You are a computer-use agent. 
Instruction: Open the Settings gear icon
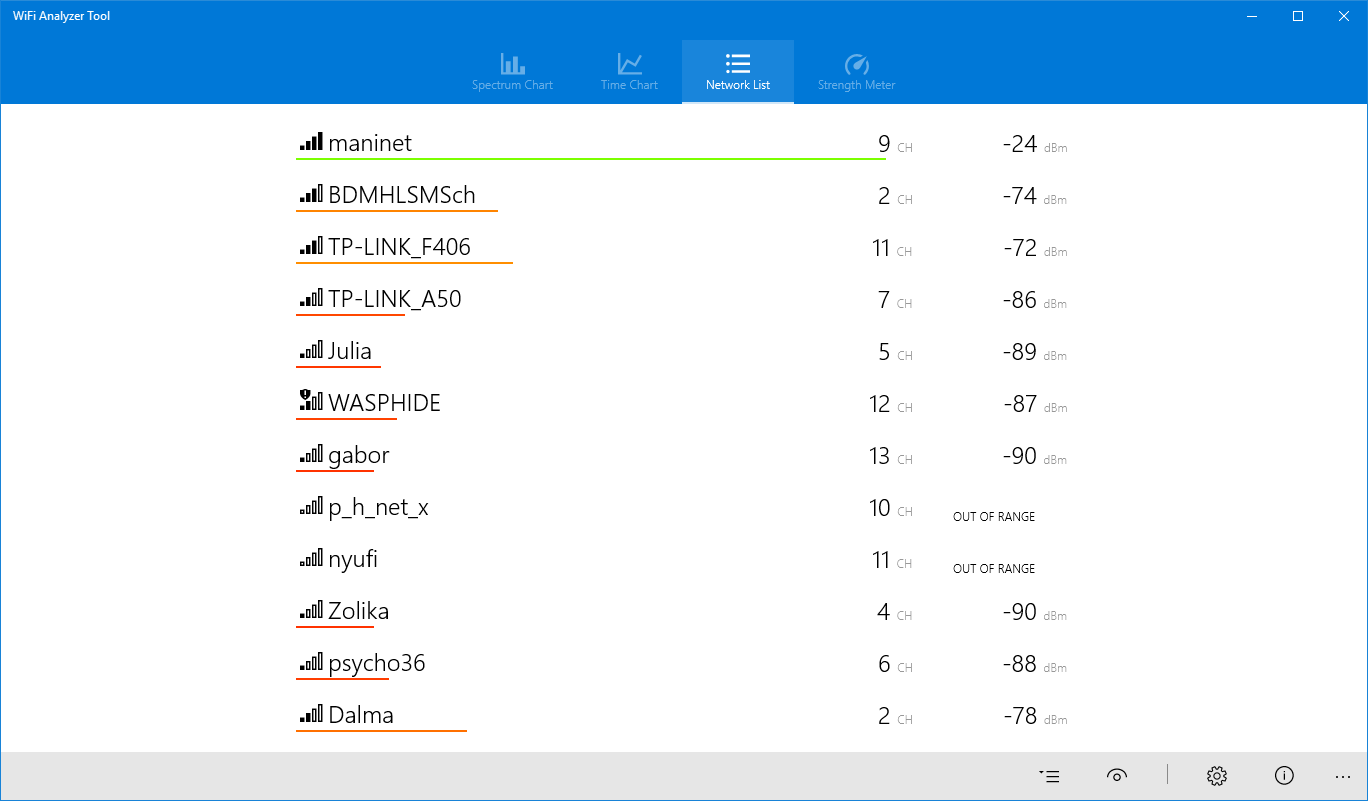(1216, 776)
